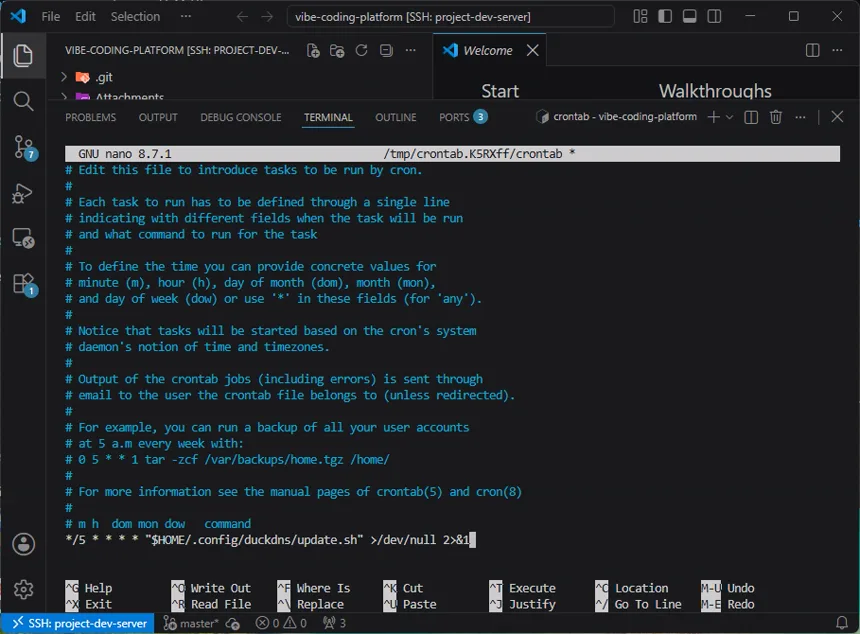Open Source Control view with 7 changes
860x634 pixels.
24,148
